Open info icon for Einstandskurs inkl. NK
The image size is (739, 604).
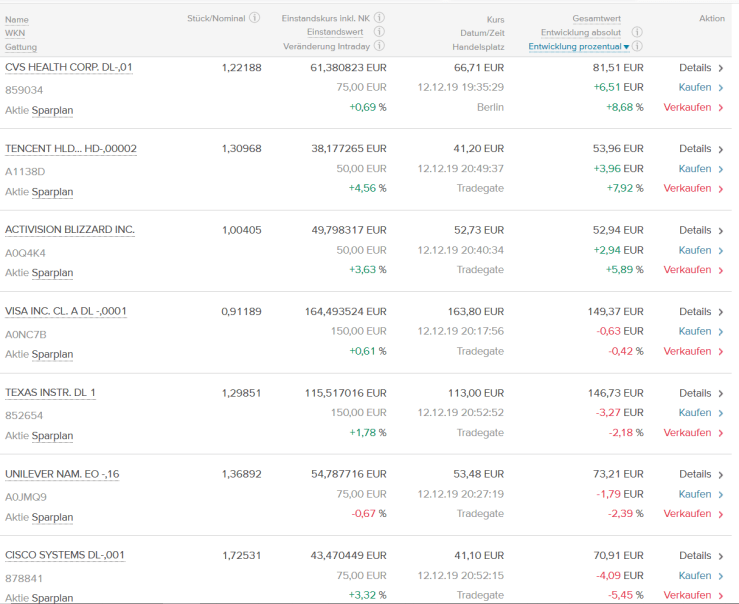point(379,18)
